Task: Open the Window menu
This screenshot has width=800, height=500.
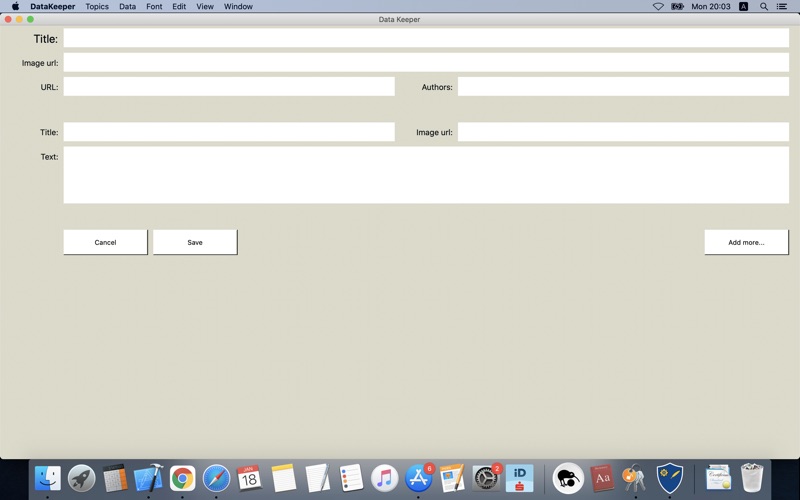Action: (x=238, y=7)
